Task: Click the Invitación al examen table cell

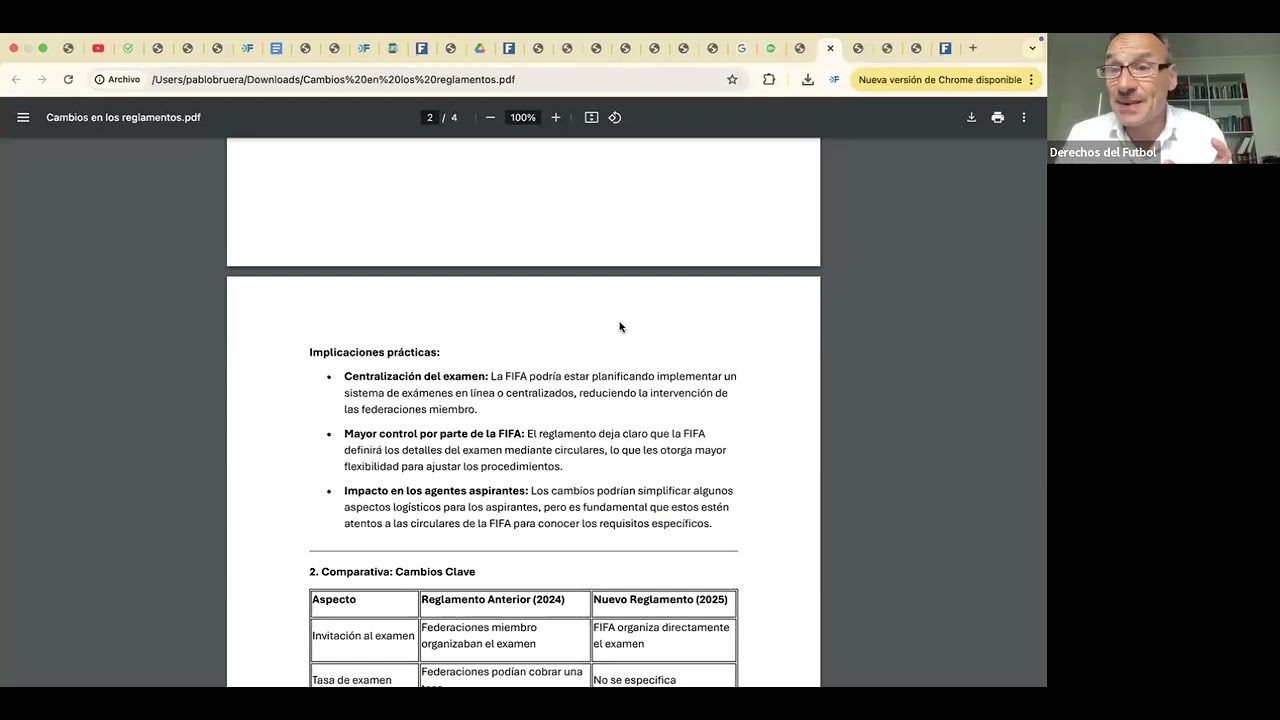Action: point(364,640)
